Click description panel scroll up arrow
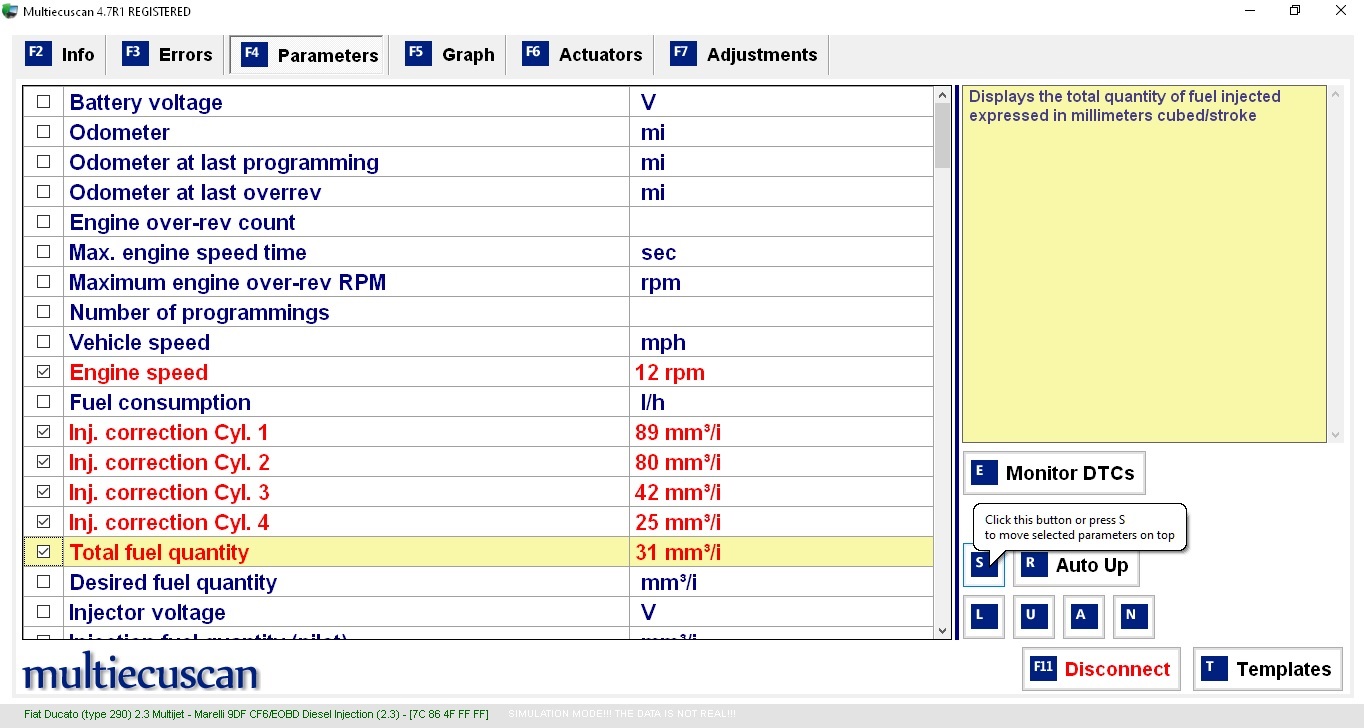The width and height of the screenshot is (1364, 728). (1337, 94)
